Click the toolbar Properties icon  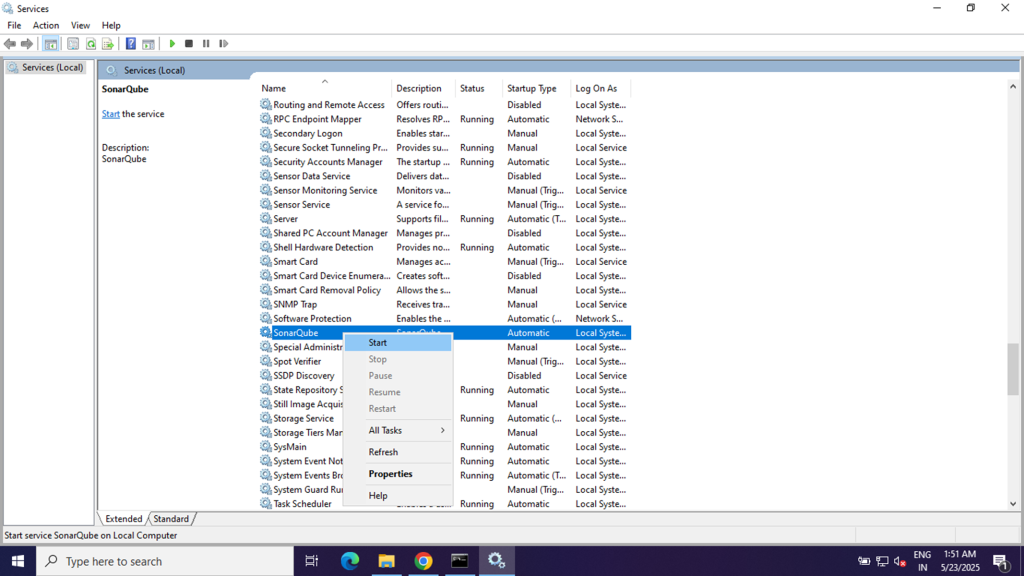coord(73,44)
